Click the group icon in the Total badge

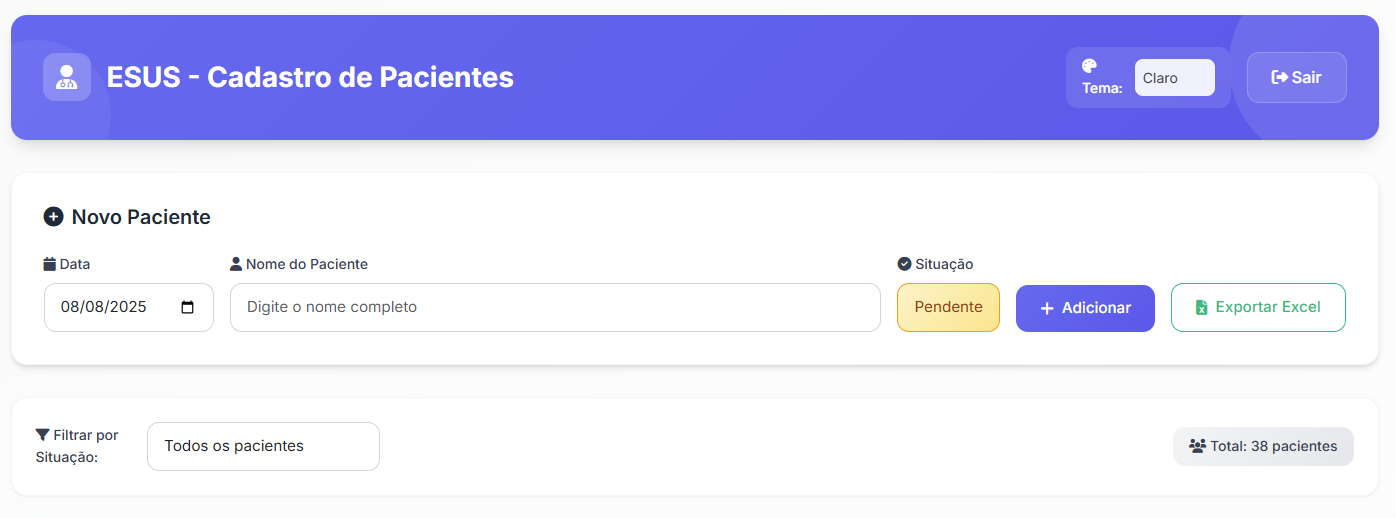[x=1197, y=446]
